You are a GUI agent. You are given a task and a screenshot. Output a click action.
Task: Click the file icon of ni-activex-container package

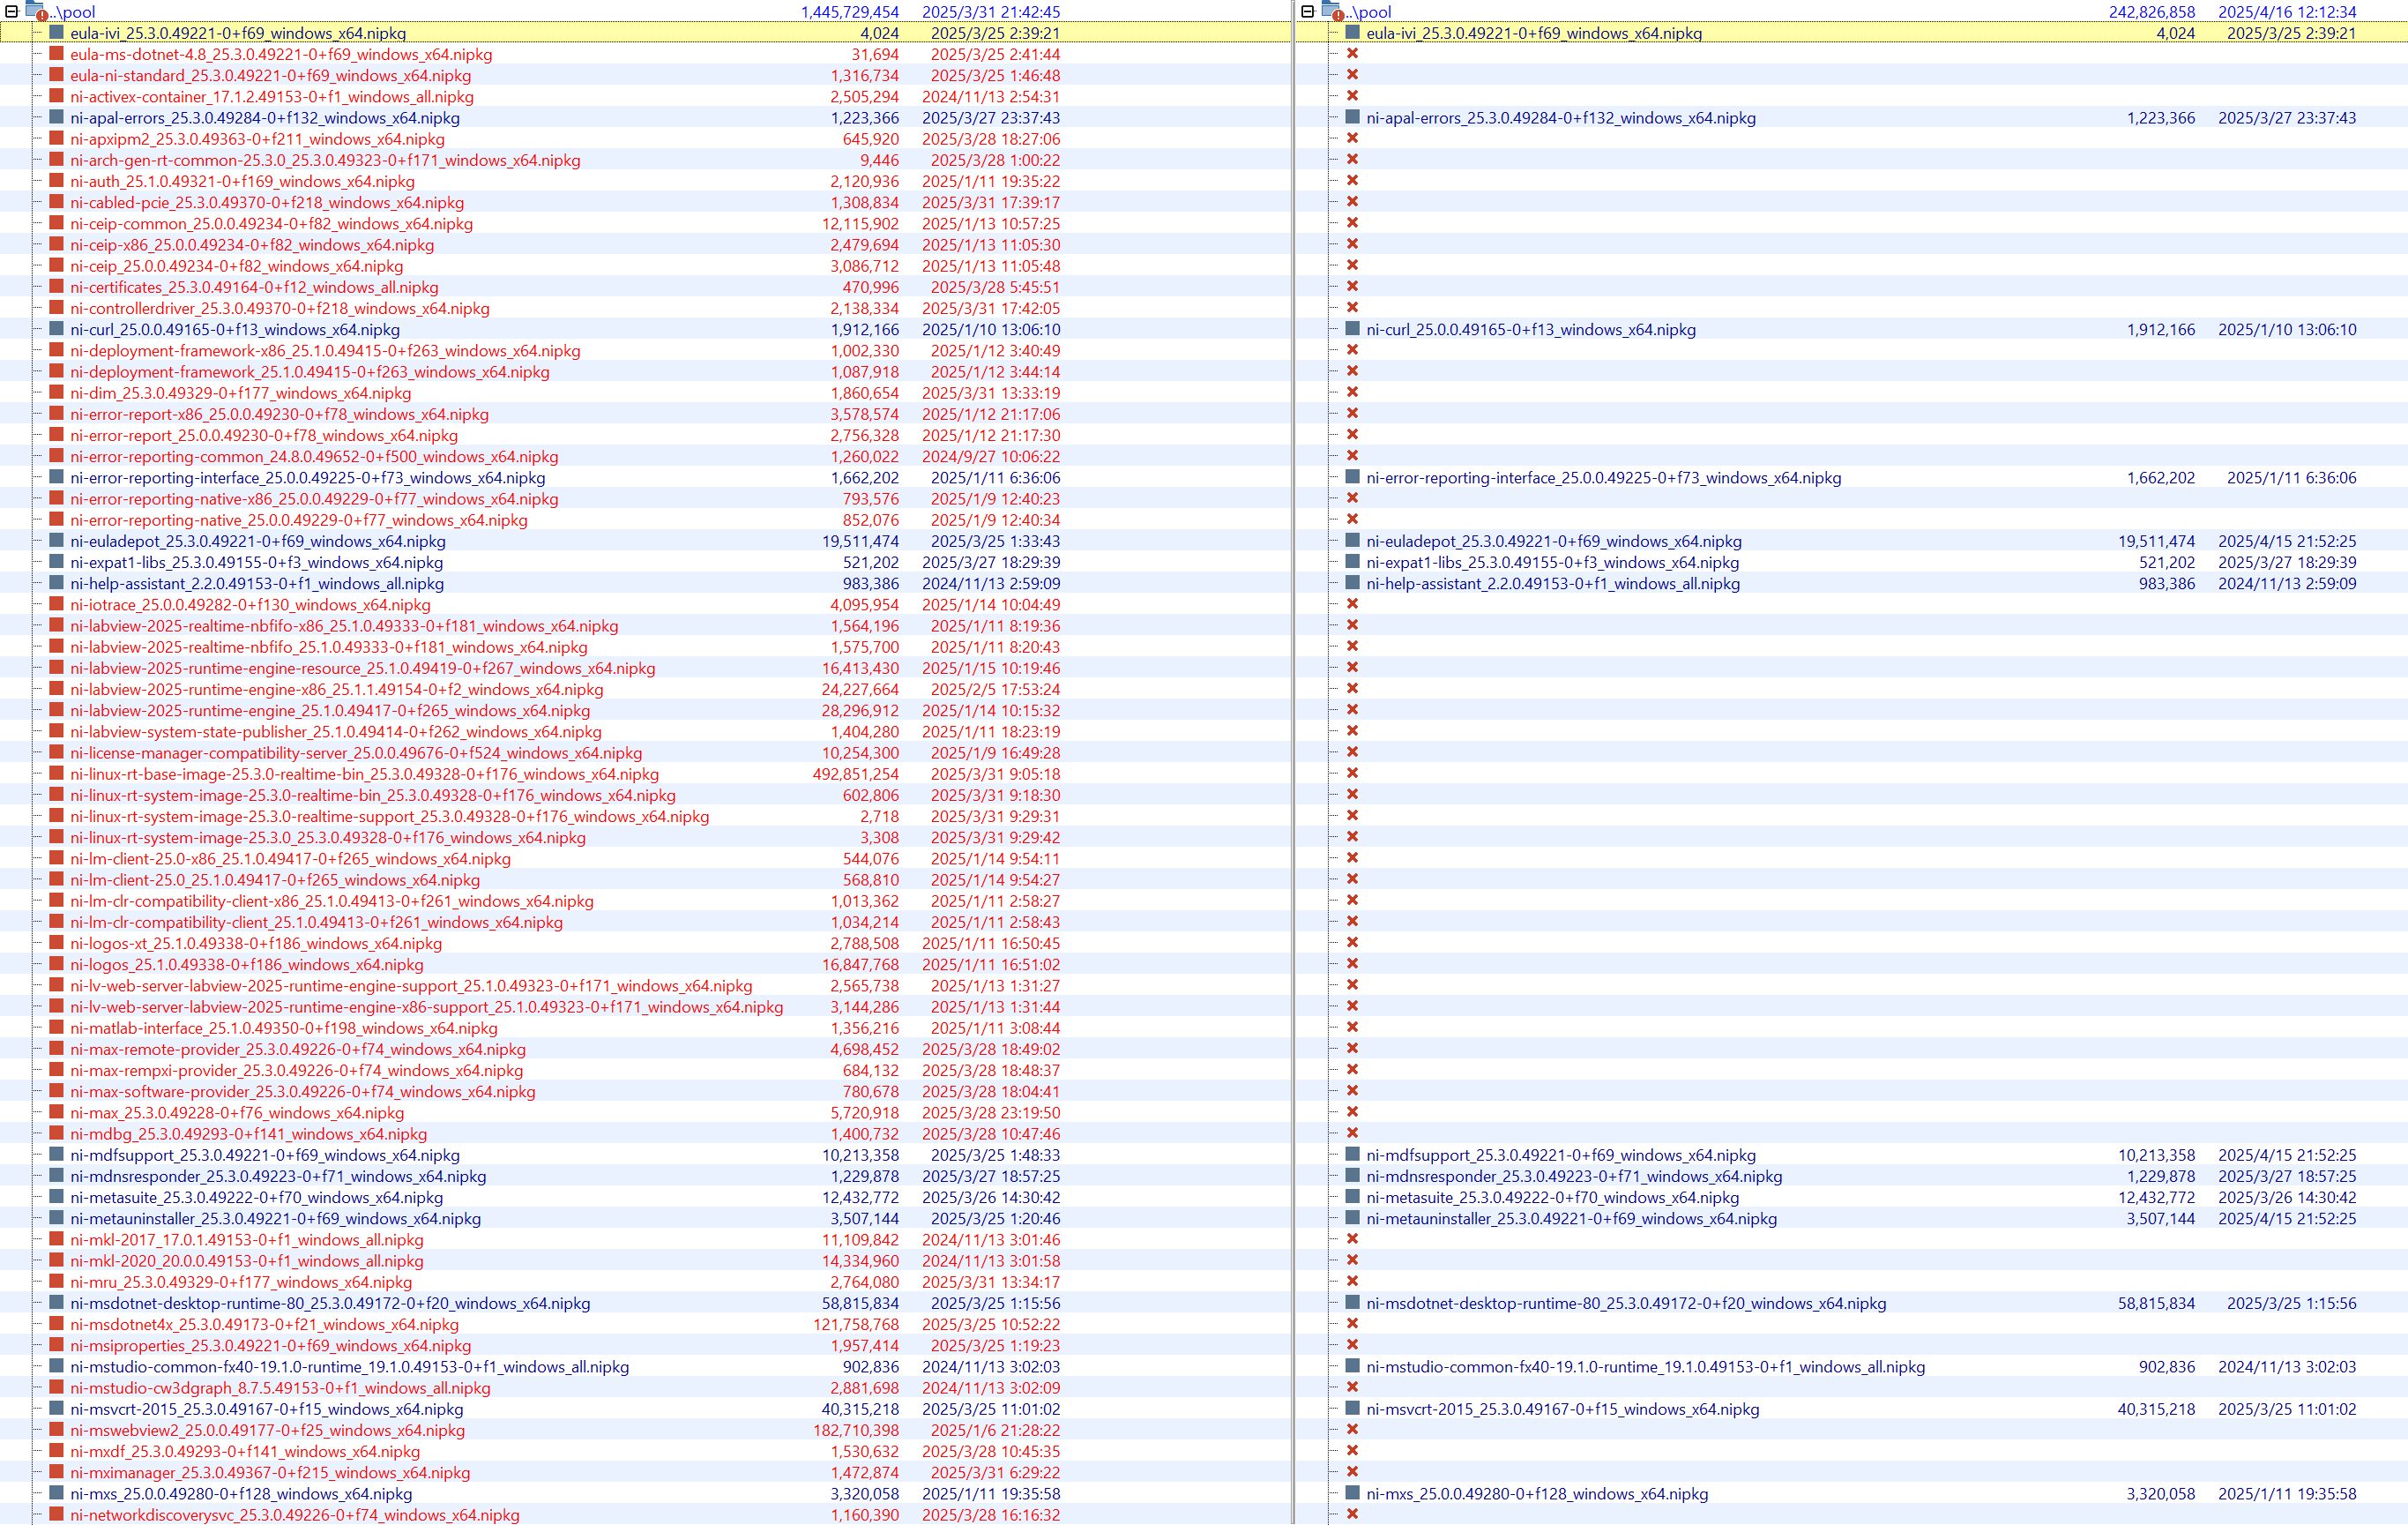pyautogui.click(x=57, y=96)
